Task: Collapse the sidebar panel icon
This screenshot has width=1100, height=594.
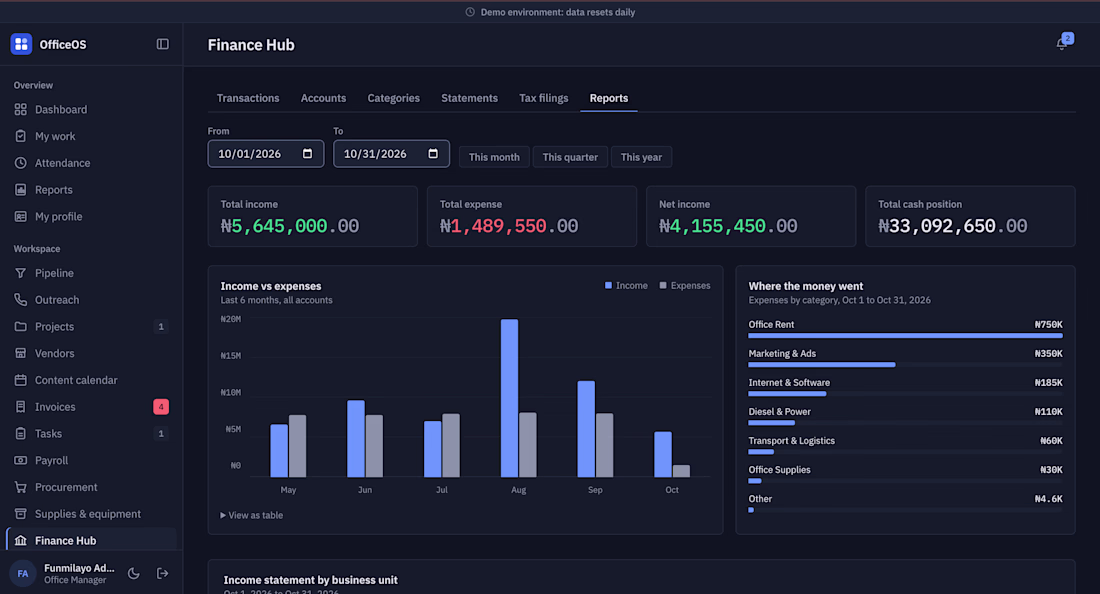Action: (163, 44)
